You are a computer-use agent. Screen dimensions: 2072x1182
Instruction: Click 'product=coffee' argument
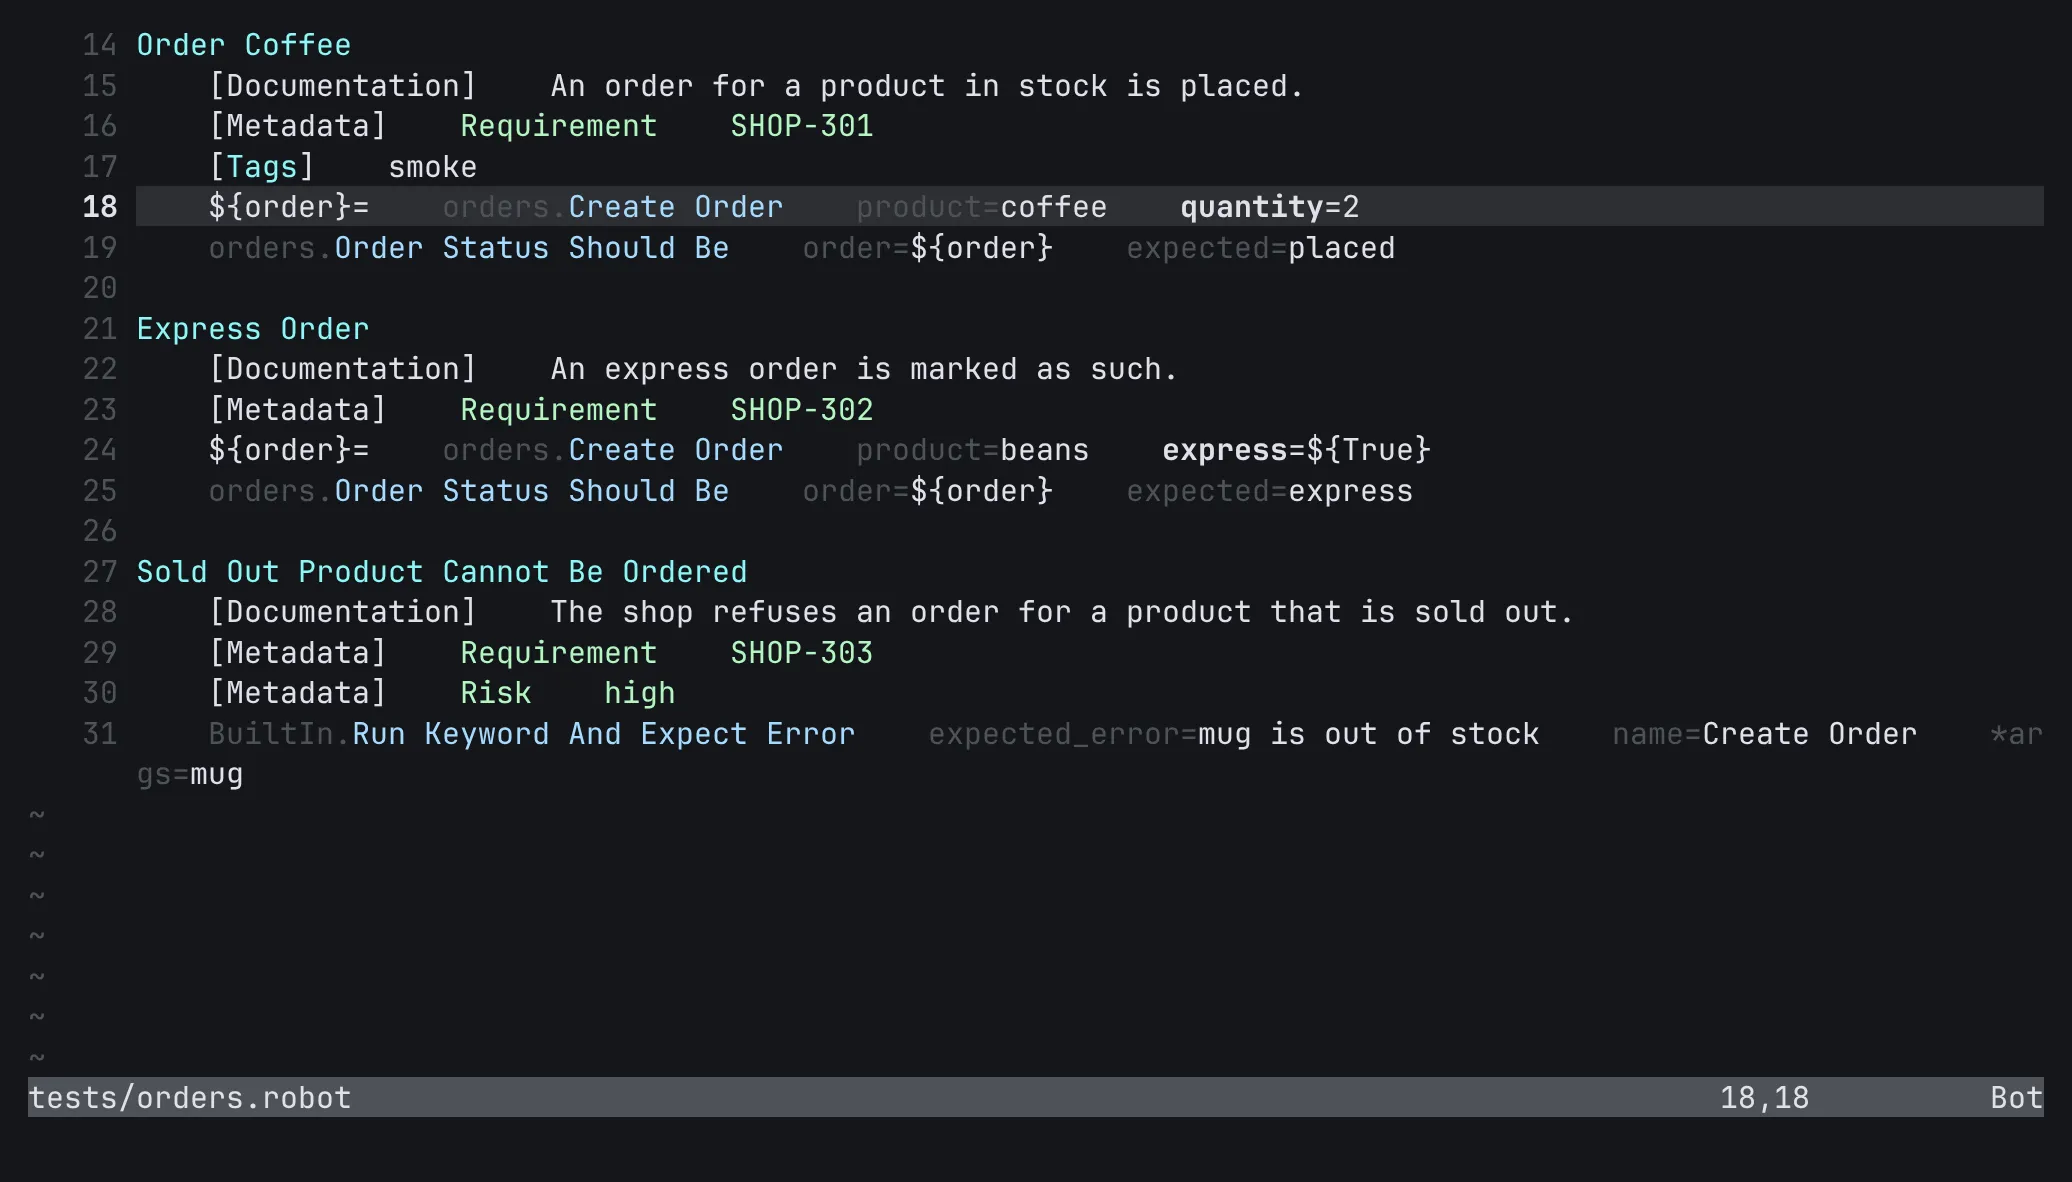981,207
